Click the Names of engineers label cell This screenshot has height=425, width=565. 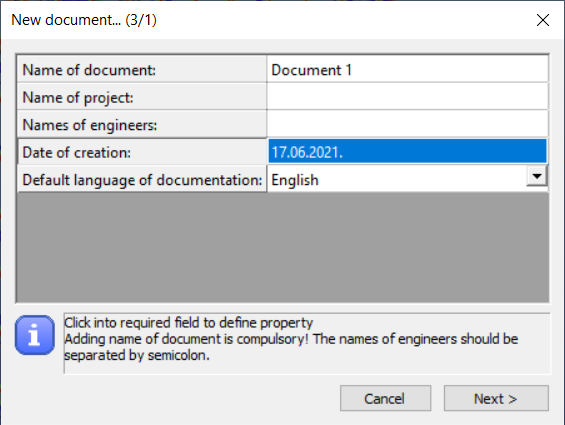142,124
